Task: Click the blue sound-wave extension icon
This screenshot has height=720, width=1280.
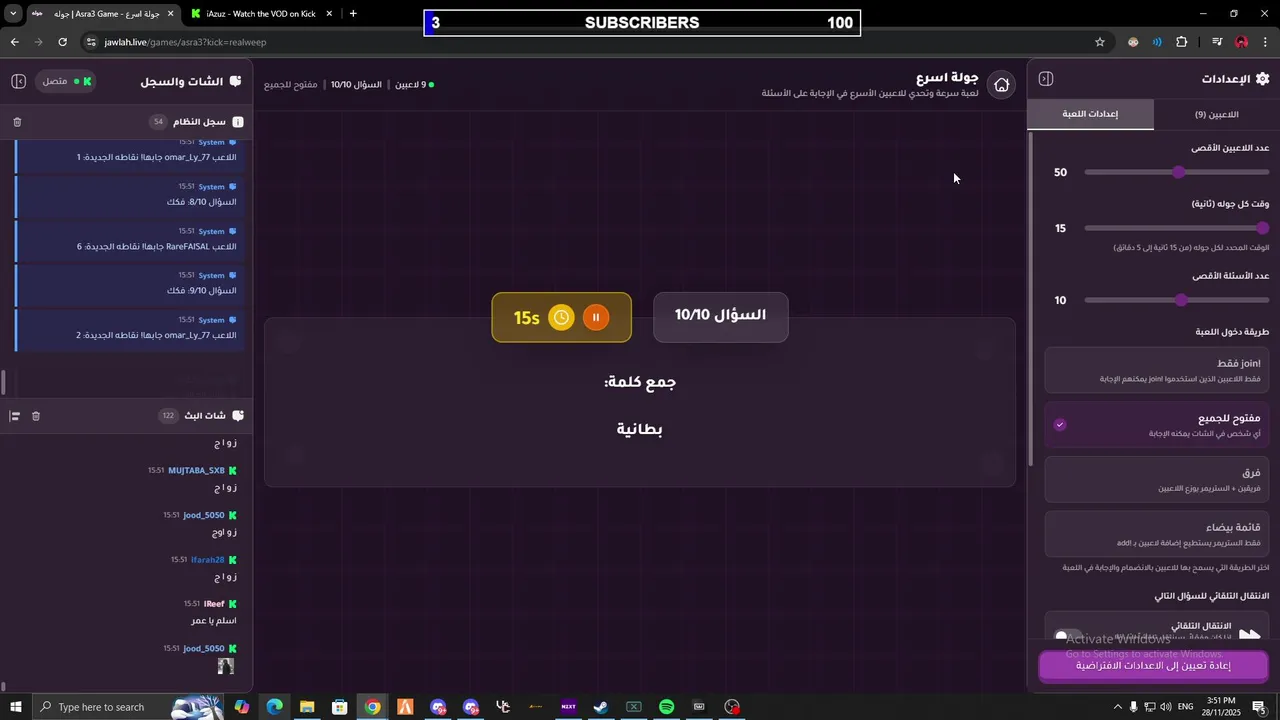Action: (x=1157, y=42)
